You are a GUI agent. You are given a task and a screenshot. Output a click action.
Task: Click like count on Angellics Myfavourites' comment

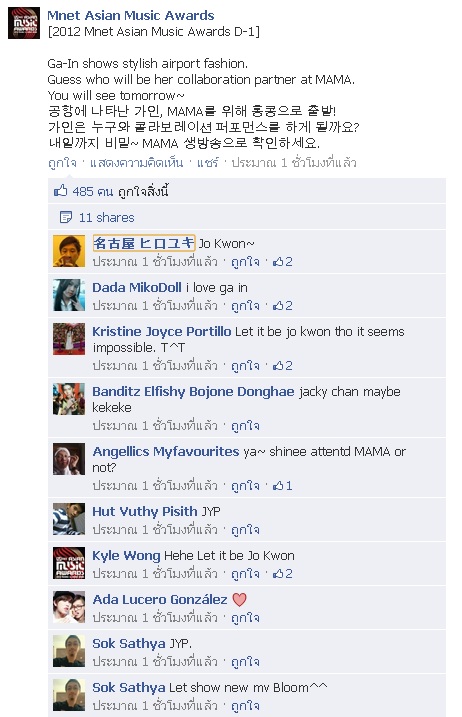pos(283,486)
